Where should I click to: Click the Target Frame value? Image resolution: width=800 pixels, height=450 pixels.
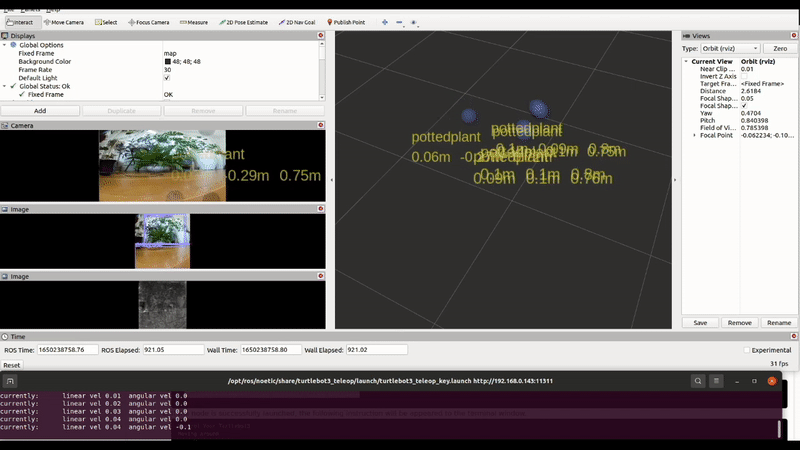[x=762, y=84]
